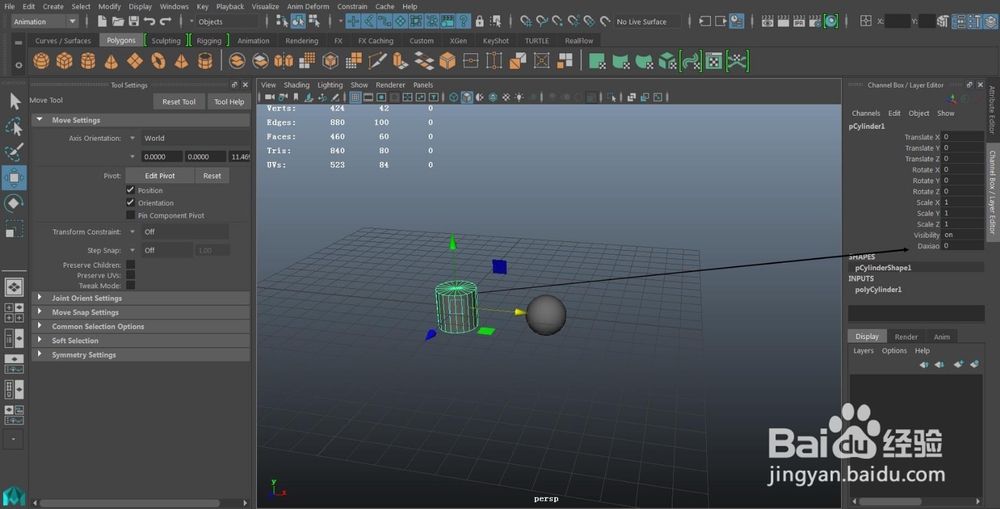Create a polygon sphere from the shelf

[41, 61]
